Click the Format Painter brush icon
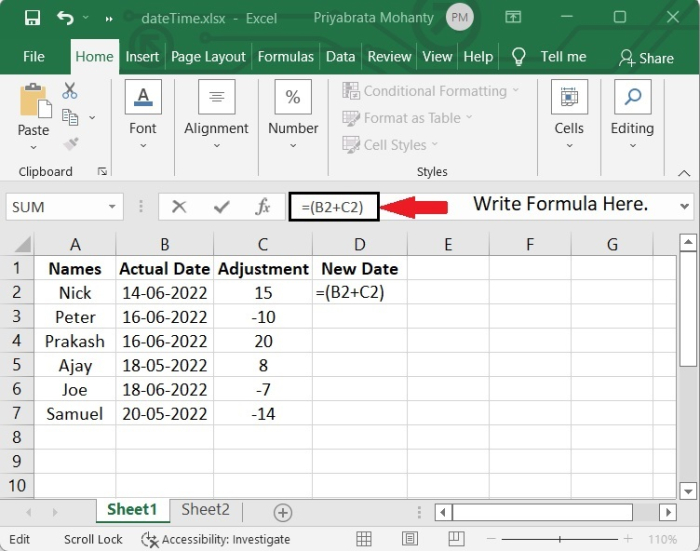This screenshot has width=700, height=551. [x=70, y=144]
